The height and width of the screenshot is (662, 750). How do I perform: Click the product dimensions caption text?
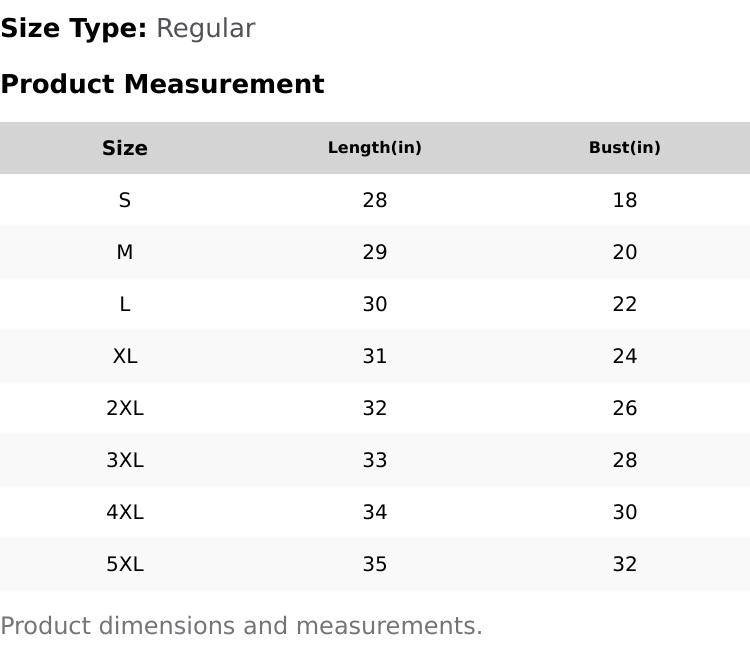241,626
